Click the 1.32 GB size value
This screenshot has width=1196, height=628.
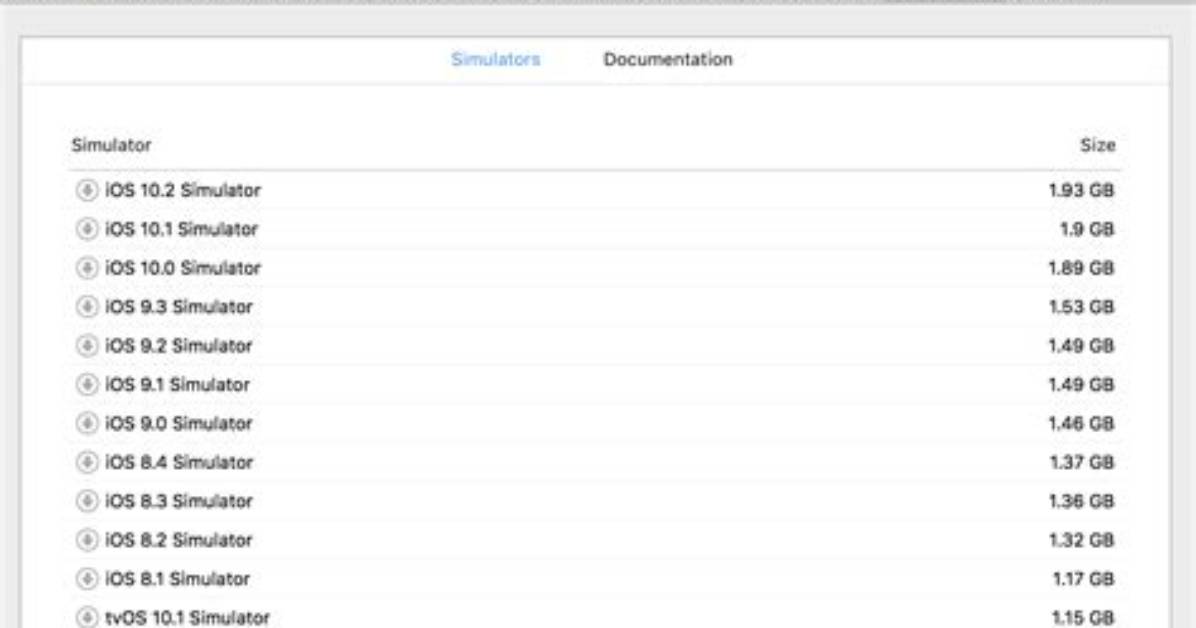click(1081, 540)
